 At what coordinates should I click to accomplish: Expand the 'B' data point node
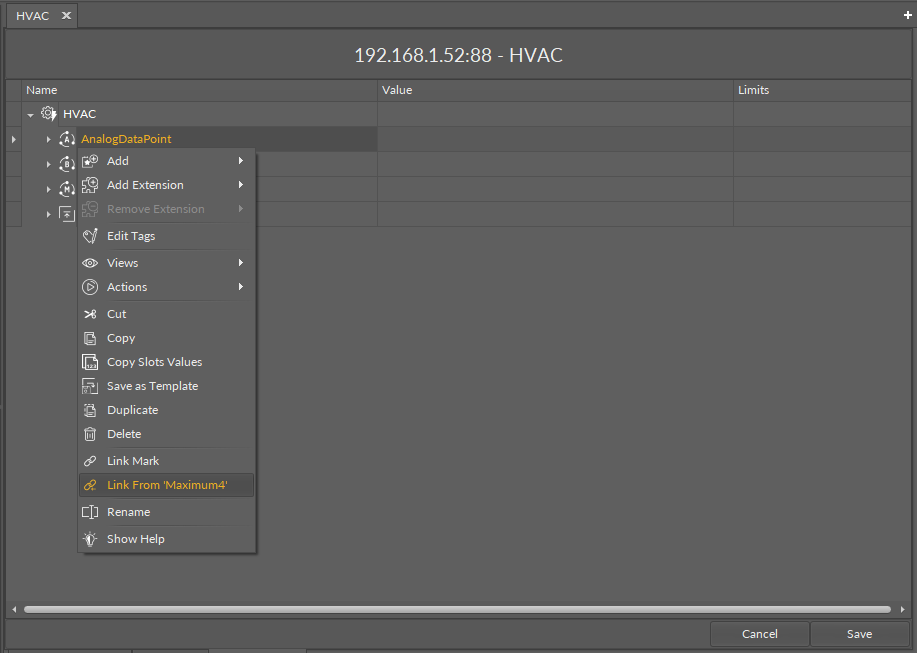tap(49, 164)
